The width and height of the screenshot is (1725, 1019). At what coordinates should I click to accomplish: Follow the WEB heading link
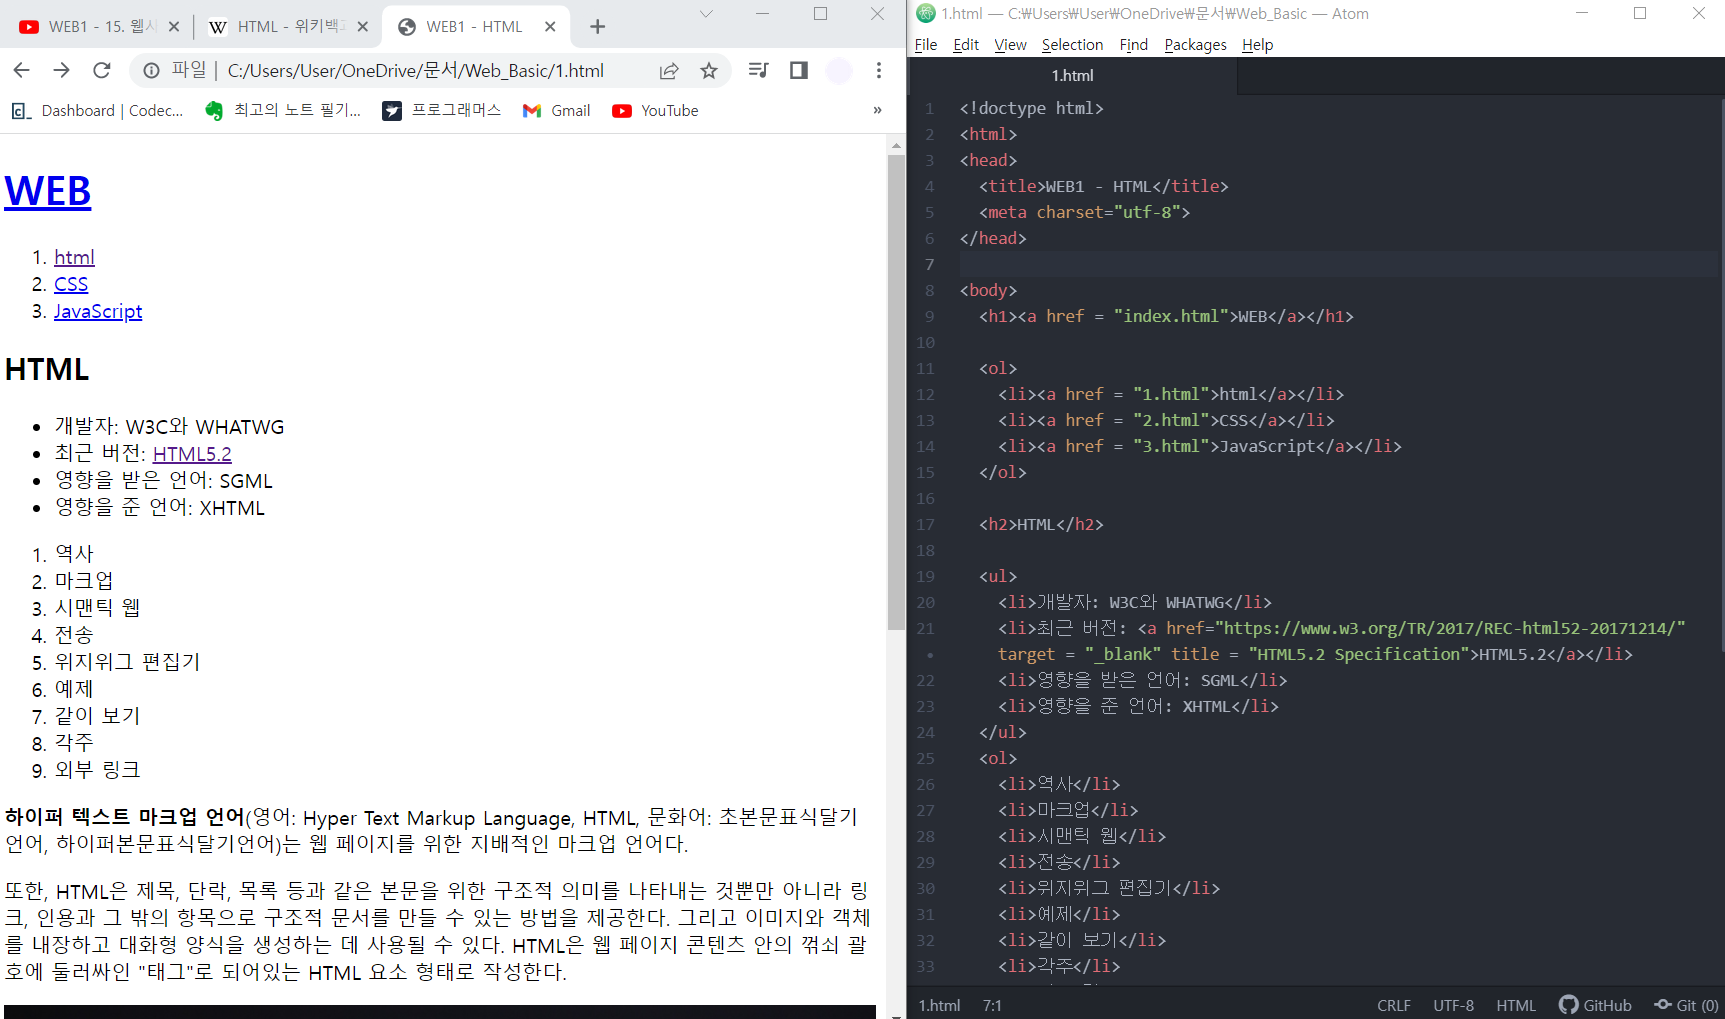coord(48,191)
